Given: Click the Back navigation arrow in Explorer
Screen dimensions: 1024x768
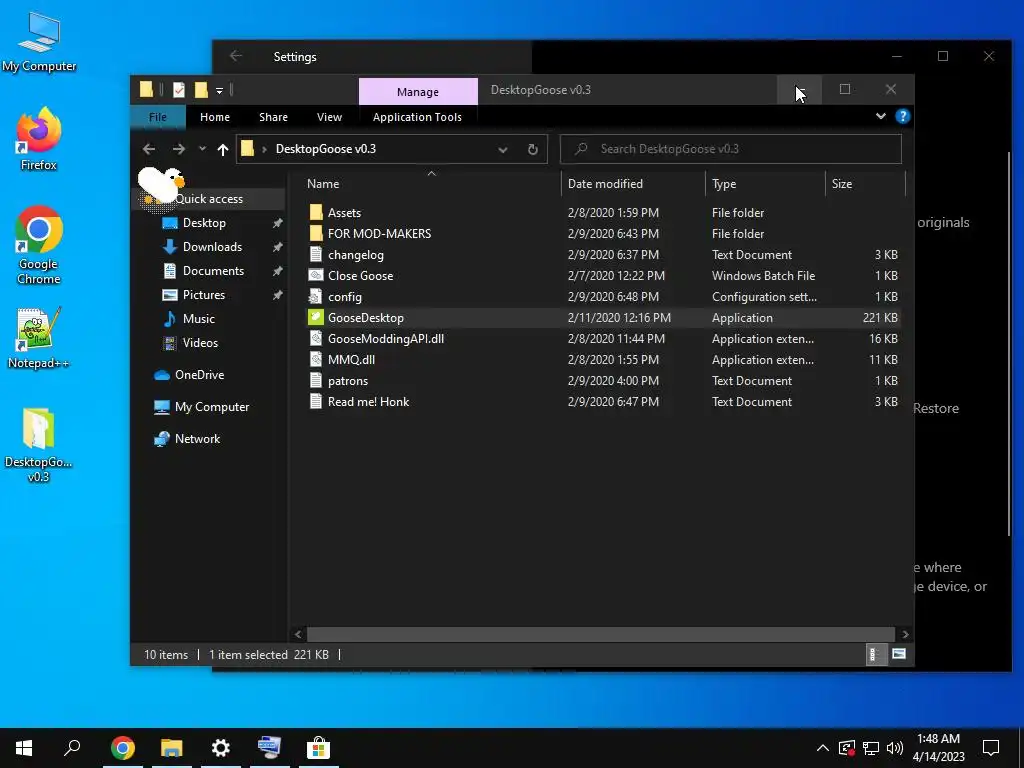Looking at the screenshot, I should (x=149, y=150).
